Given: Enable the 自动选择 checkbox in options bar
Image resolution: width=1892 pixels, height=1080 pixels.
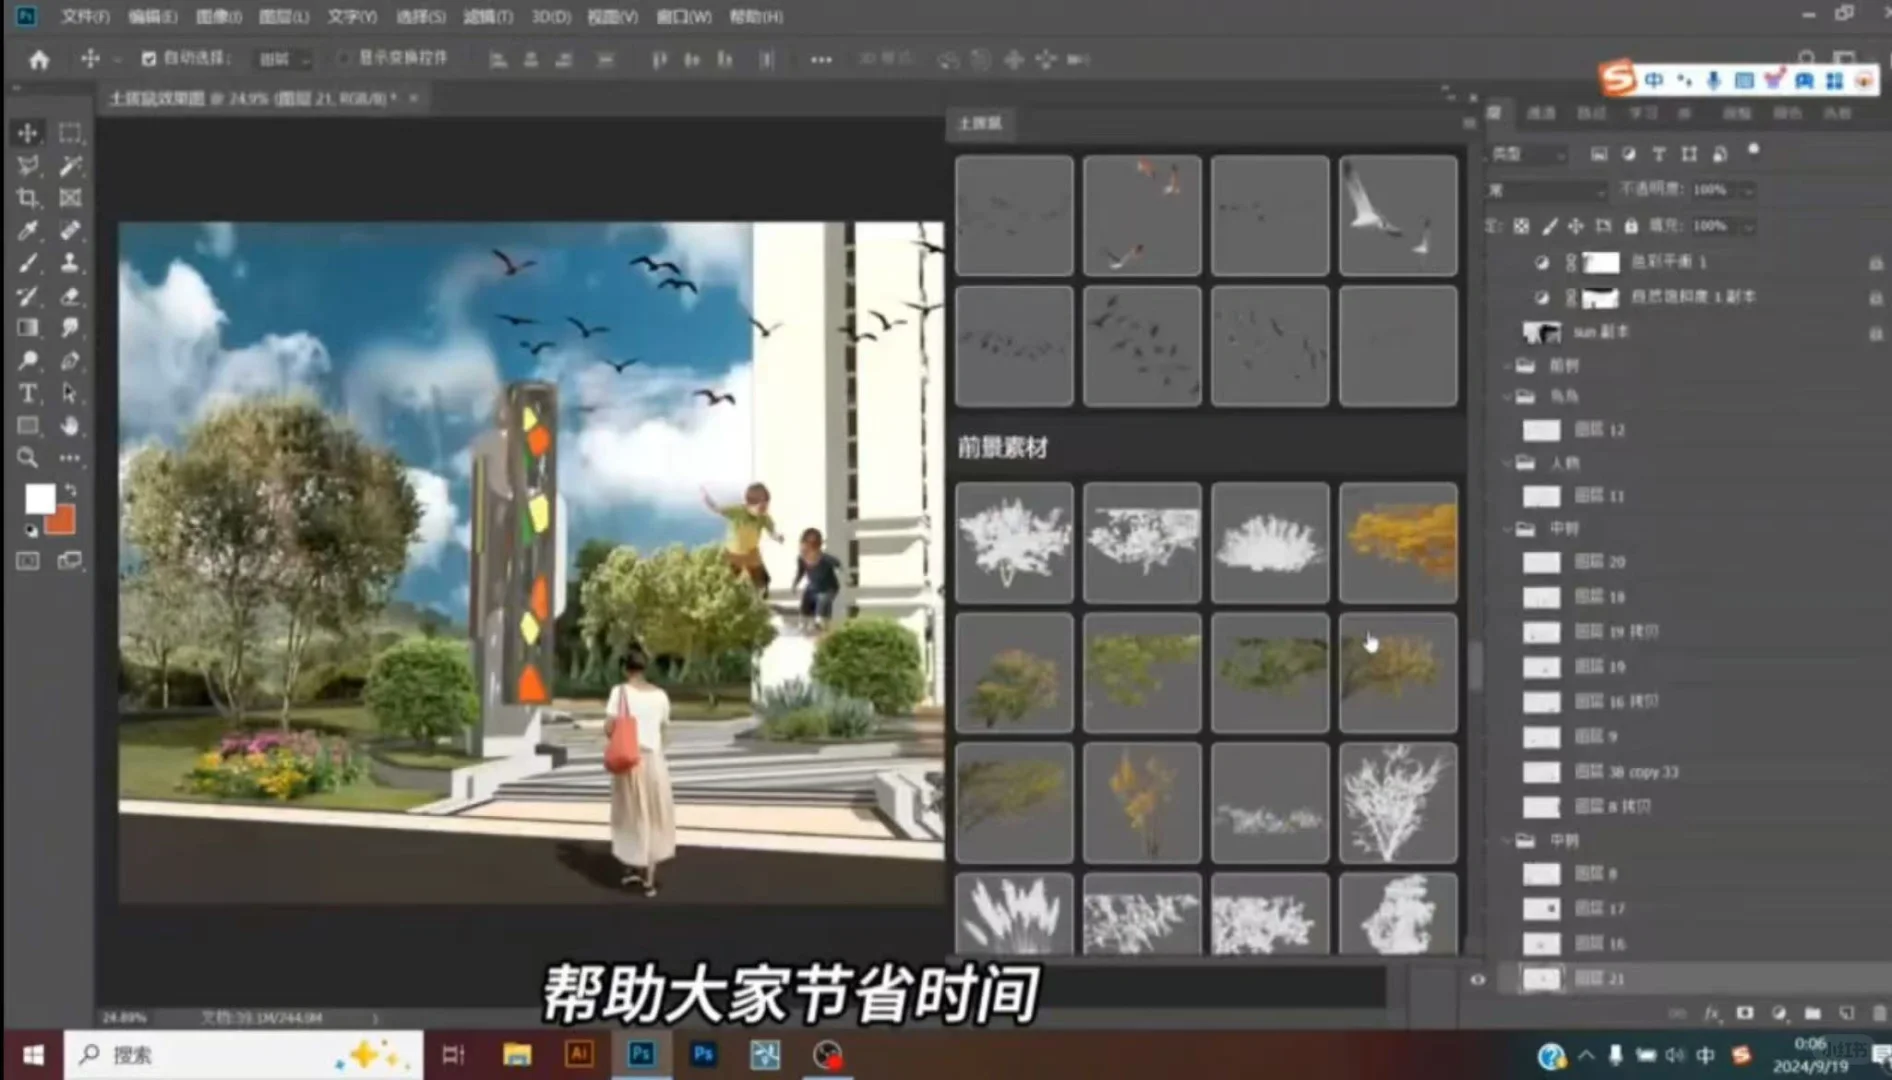Looking at the screenshot, I should click(148, 58).
